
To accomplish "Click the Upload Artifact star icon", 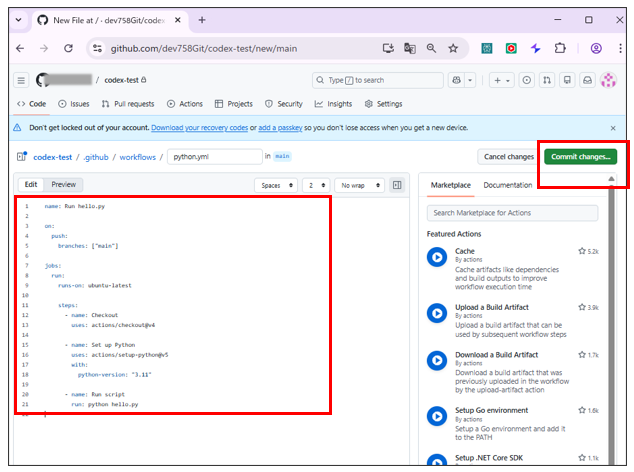I will point(582,307).
